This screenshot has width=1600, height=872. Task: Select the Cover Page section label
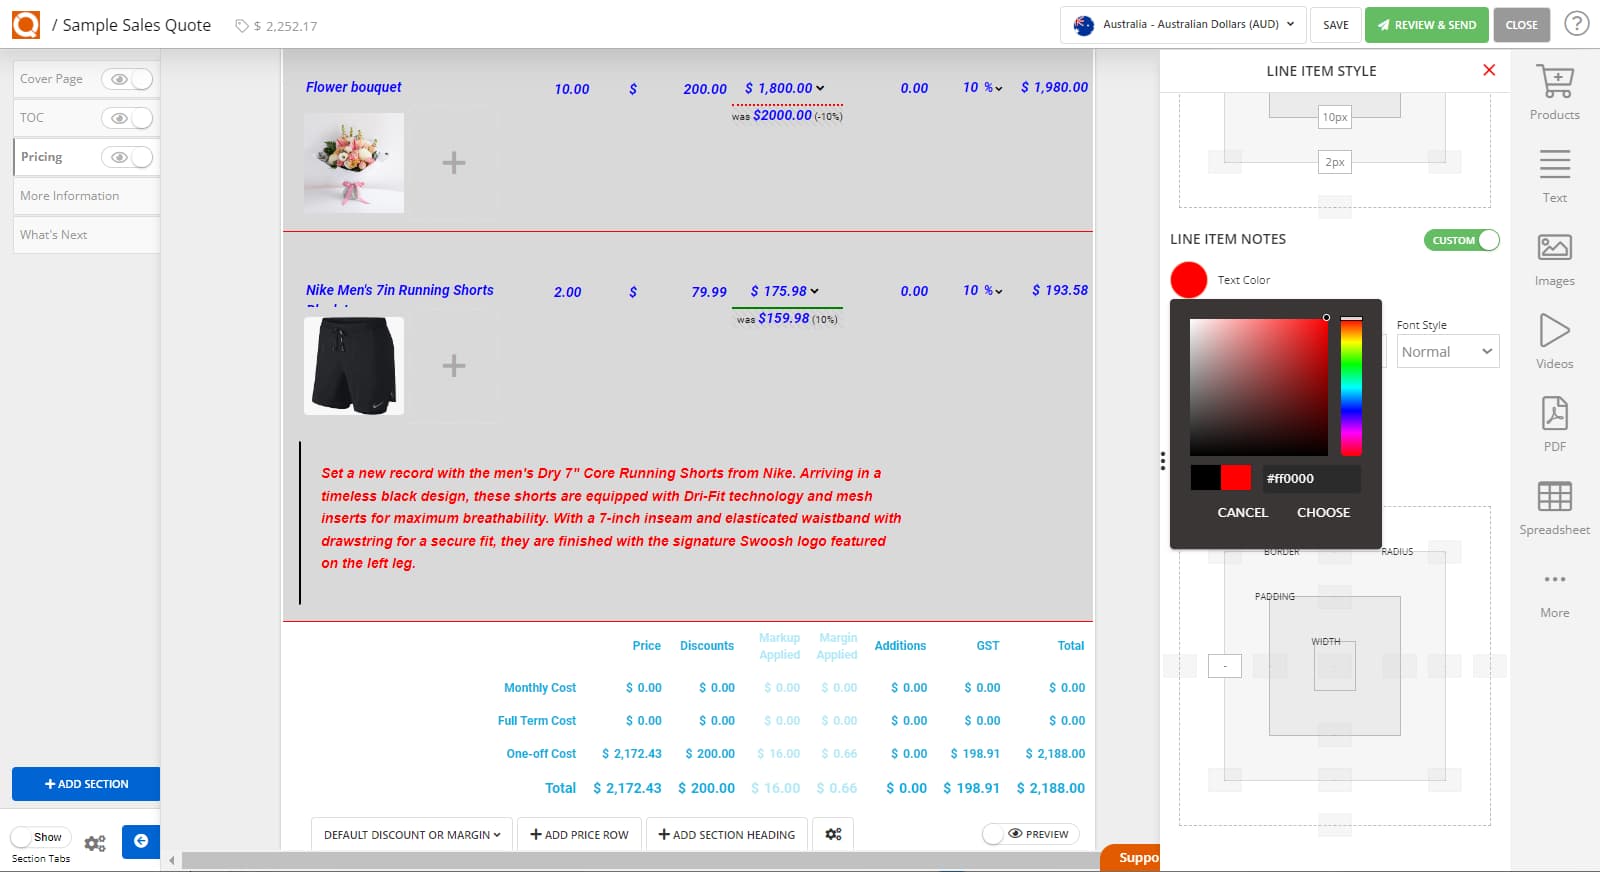(51, 79)
